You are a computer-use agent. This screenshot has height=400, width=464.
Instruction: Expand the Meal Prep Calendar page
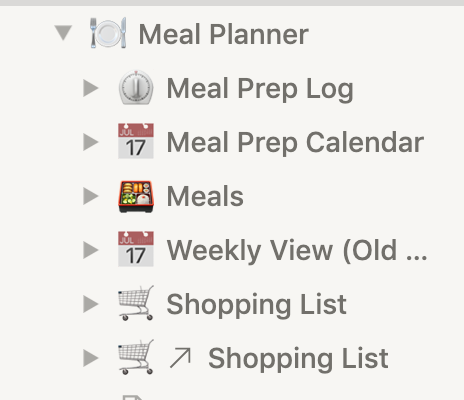tap(91, 142)
